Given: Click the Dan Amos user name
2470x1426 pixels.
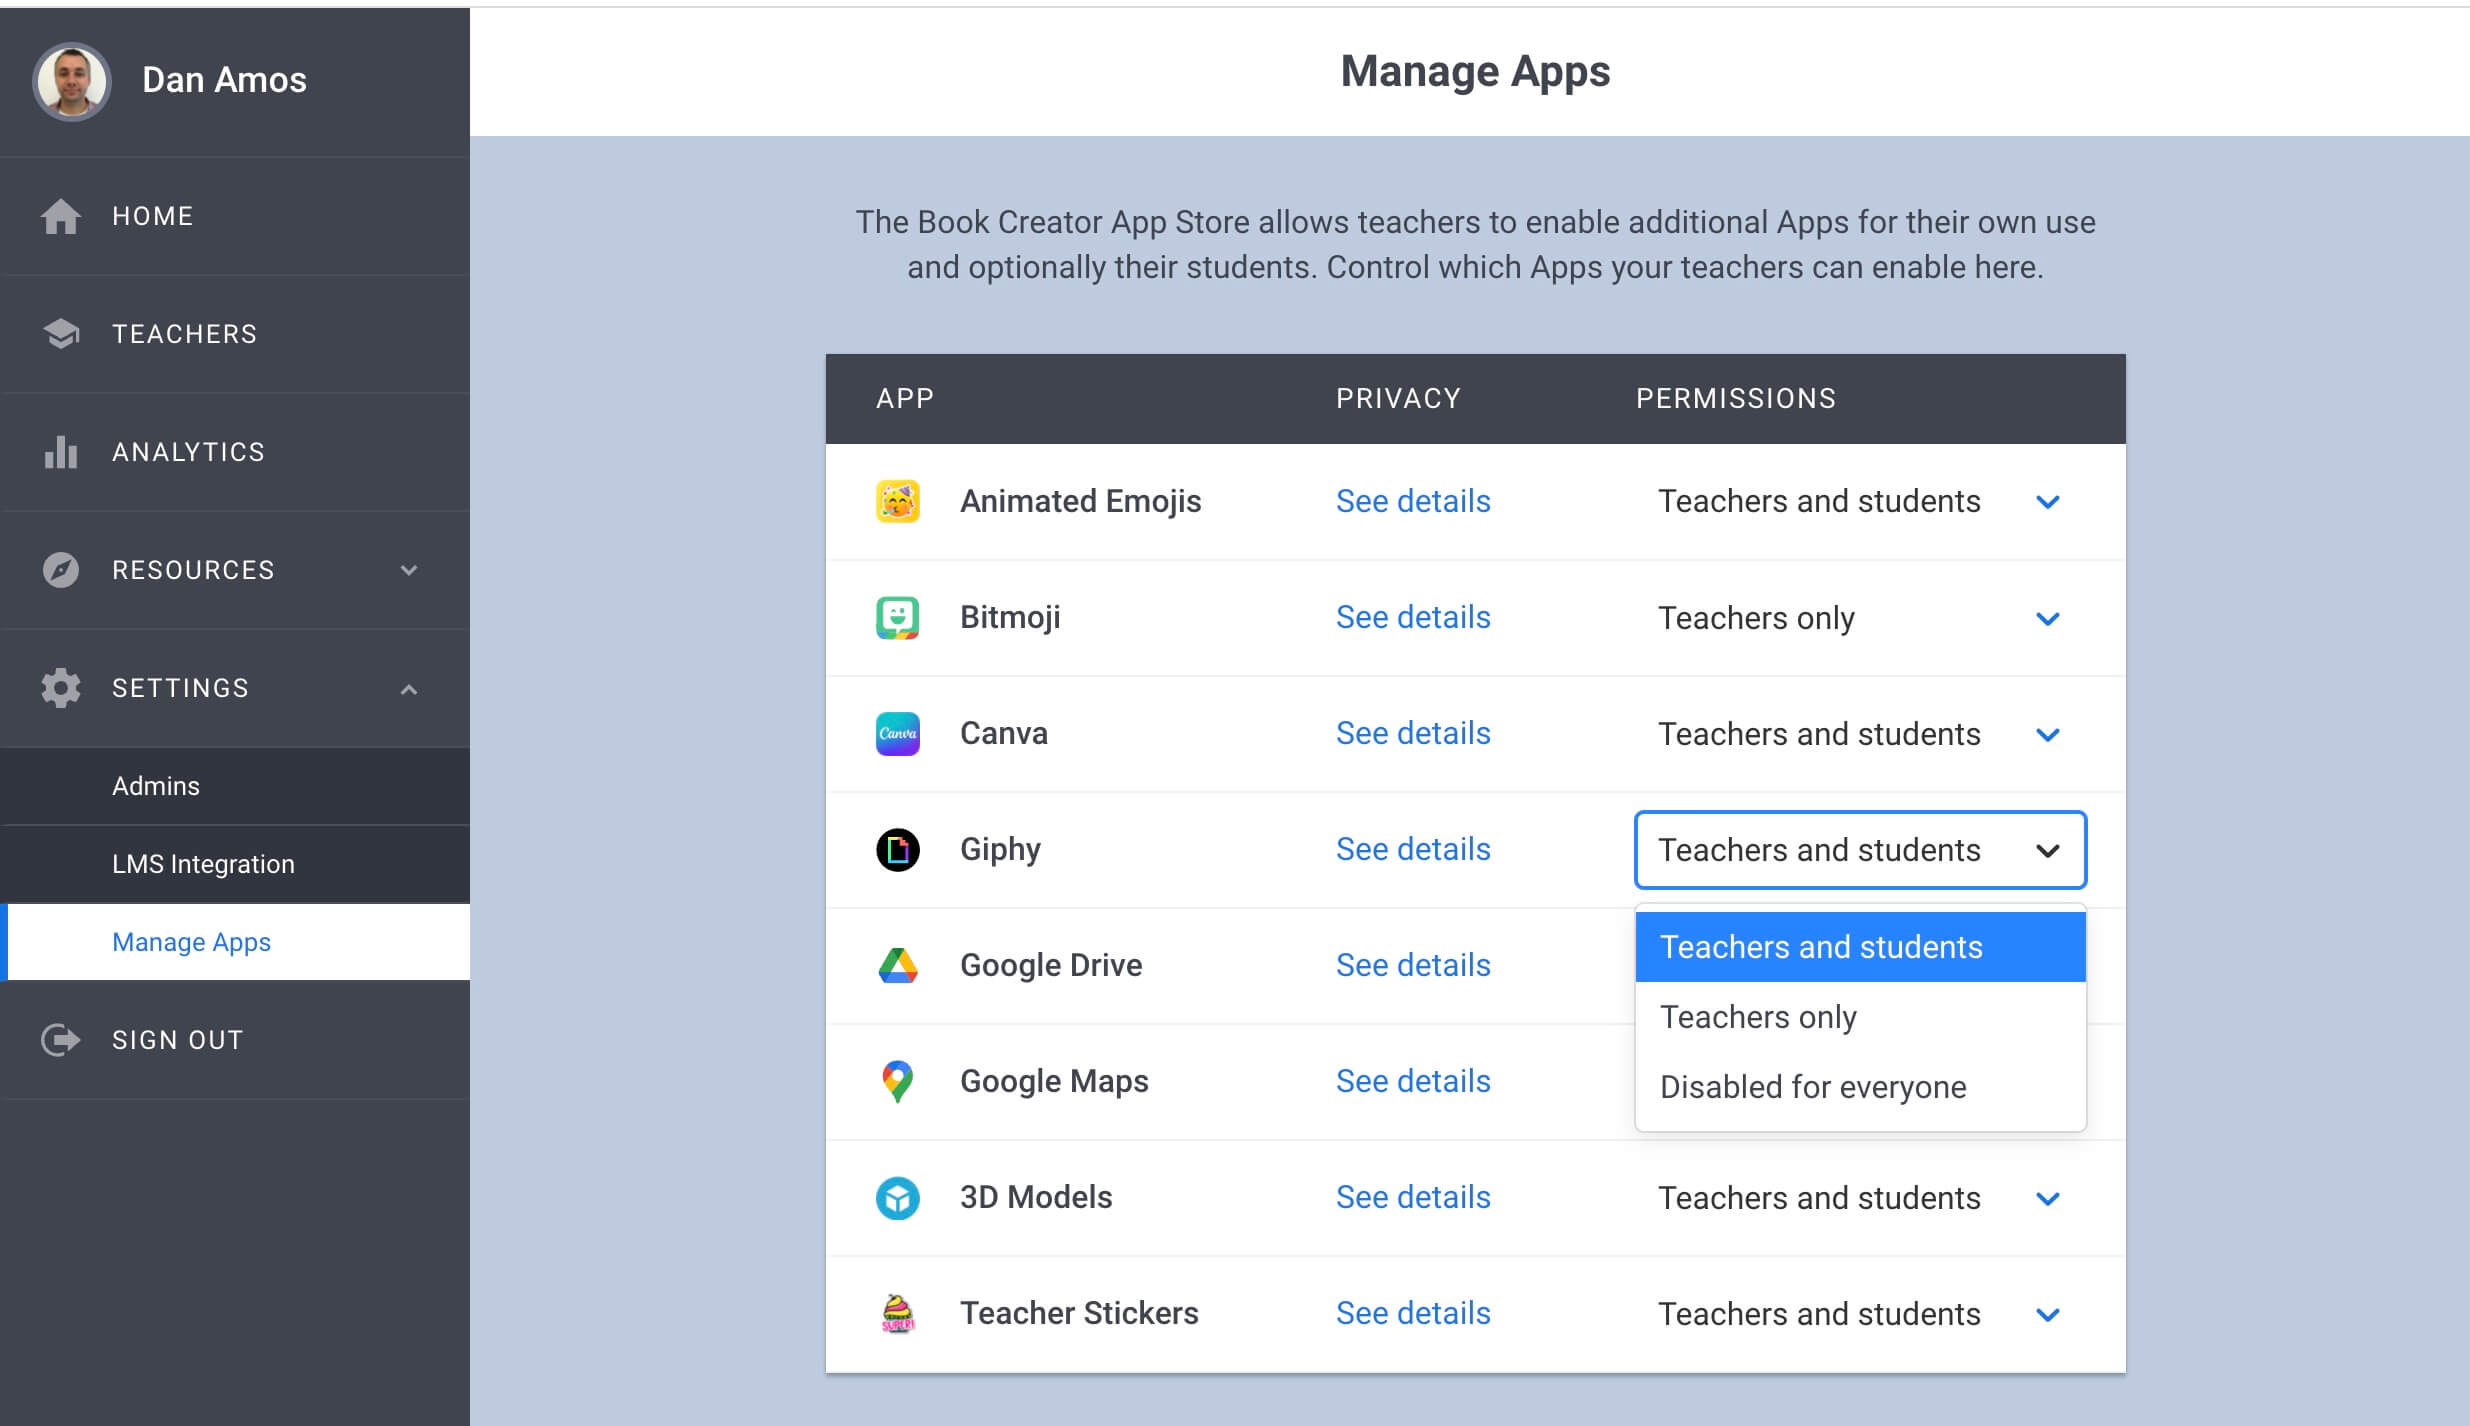Looking at the screenshot, I should click(x=224, y=80).
